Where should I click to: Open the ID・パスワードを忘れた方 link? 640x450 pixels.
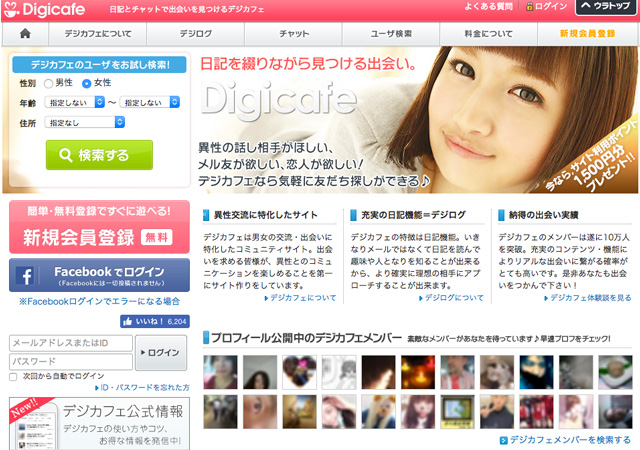click(142, 387)
